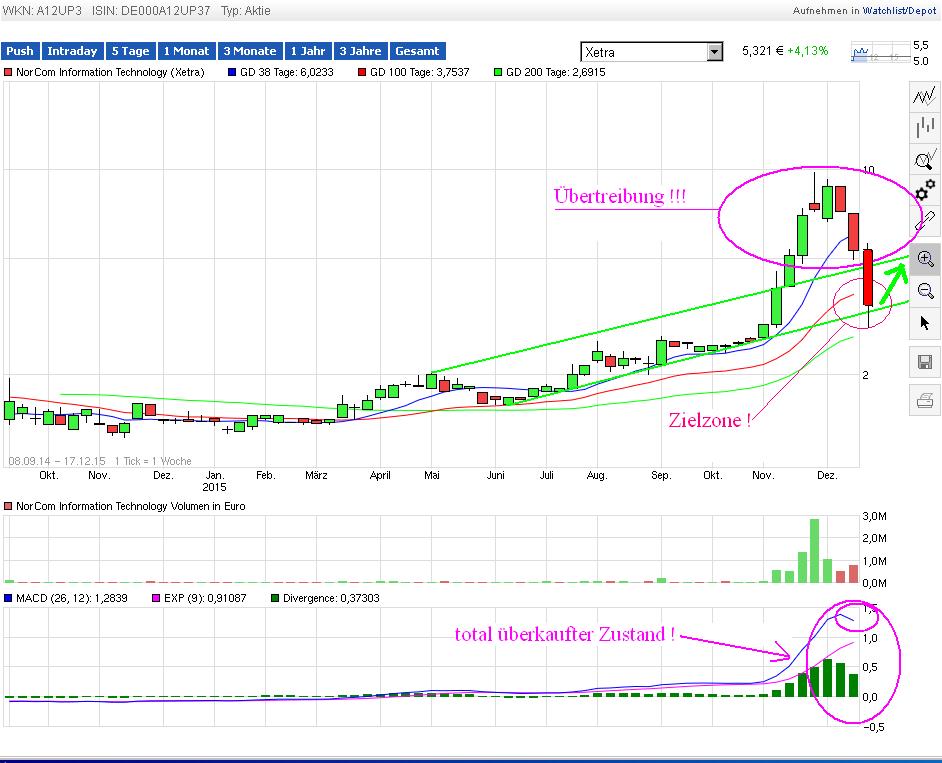The image size is (942, 763).
Task: Open the Watchlist/Depot link
Action: pyautogui.click(x=900, y=11)
